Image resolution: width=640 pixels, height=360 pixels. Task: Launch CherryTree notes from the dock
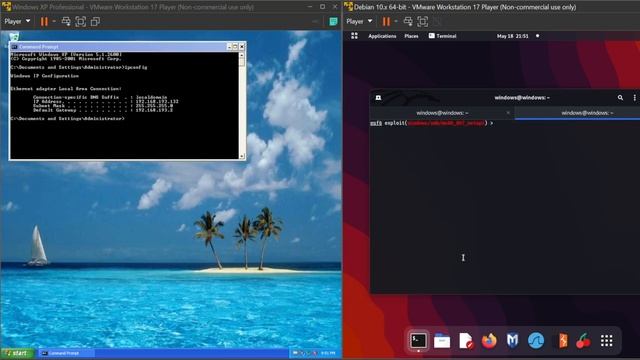583,341
